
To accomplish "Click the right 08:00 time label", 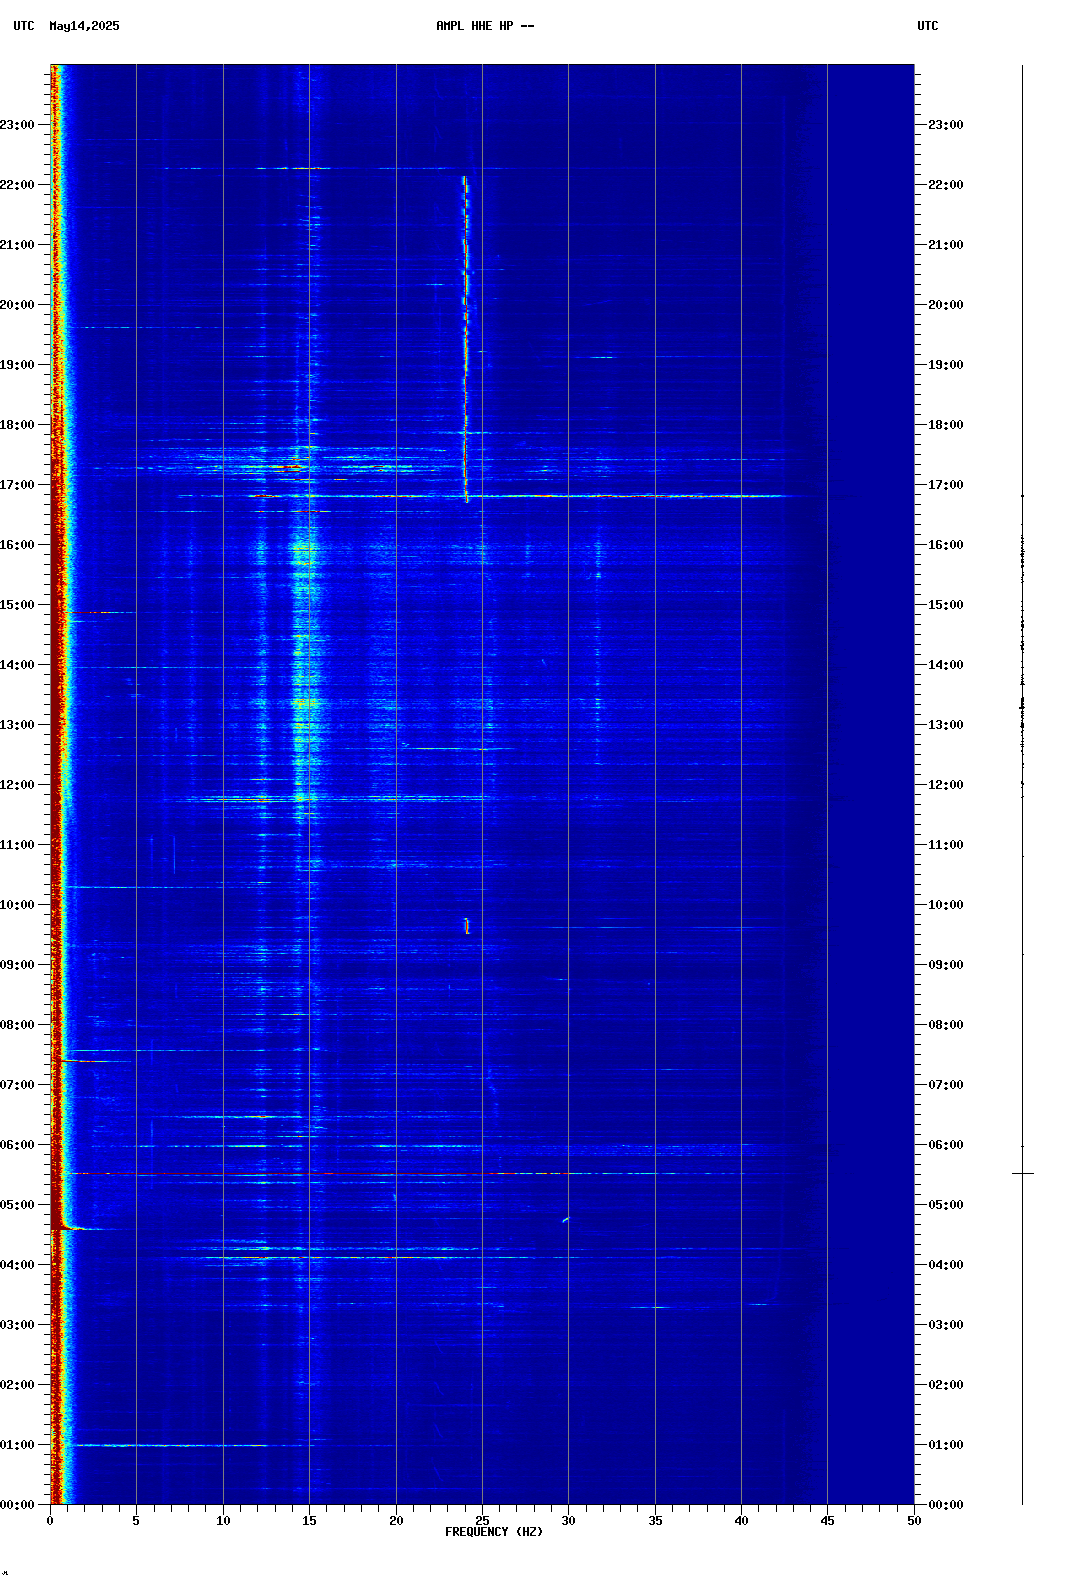I will [x=946, y=1025].
